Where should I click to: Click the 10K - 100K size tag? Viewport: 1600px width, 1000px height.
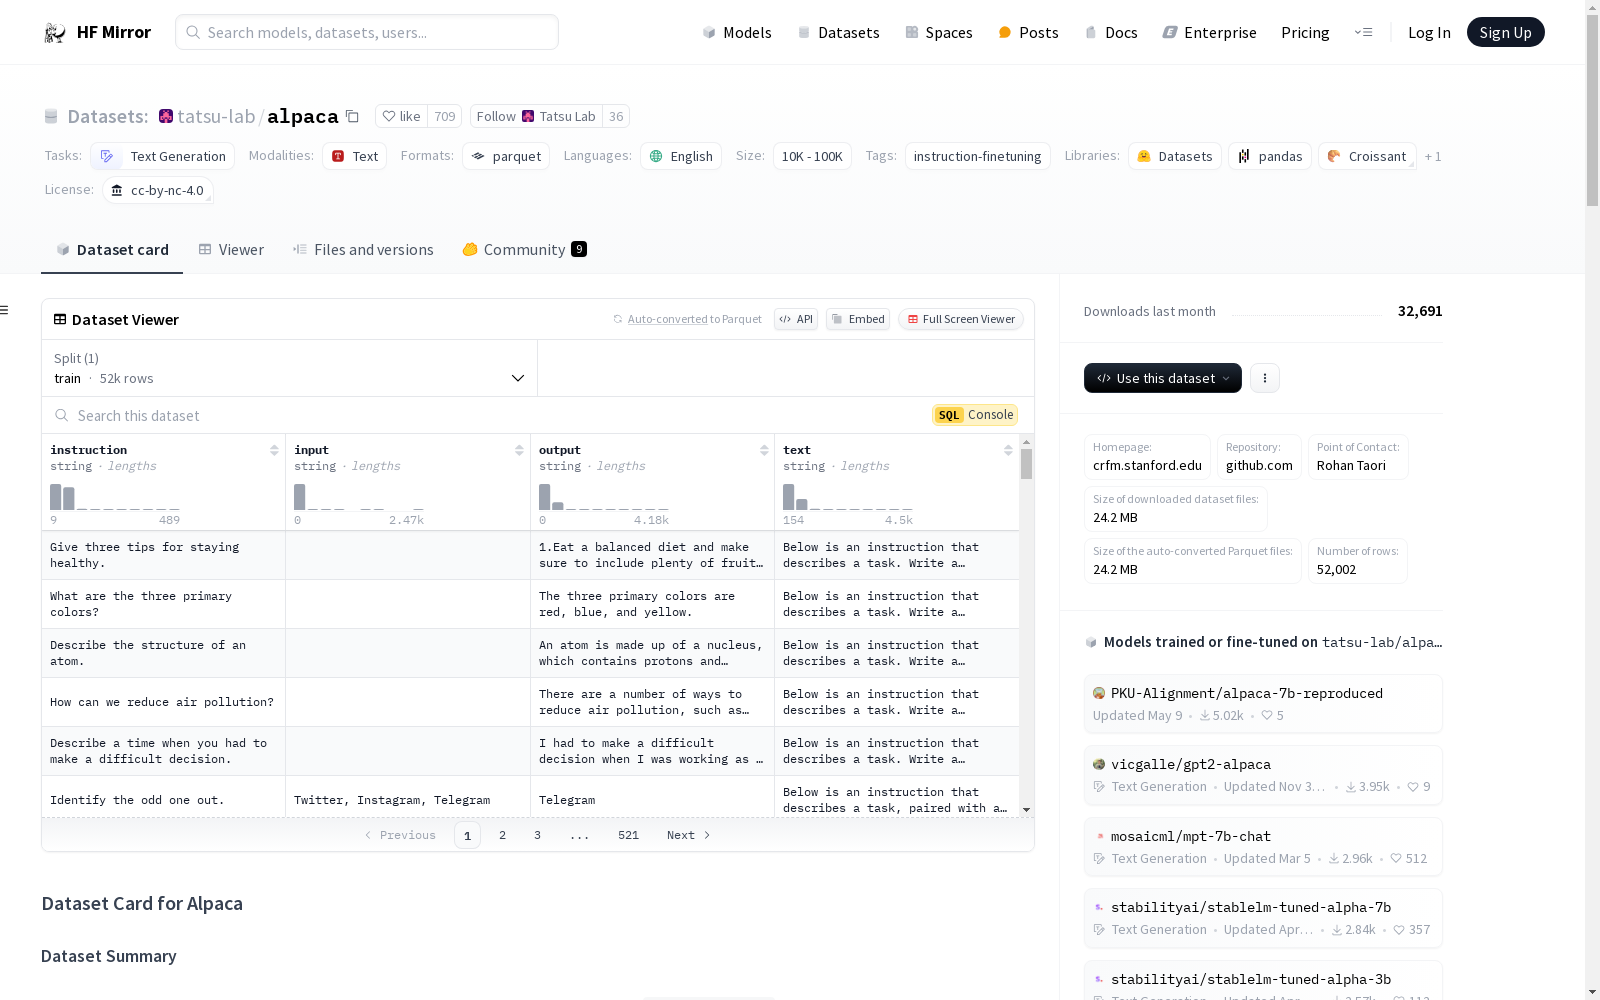(812, 156)
